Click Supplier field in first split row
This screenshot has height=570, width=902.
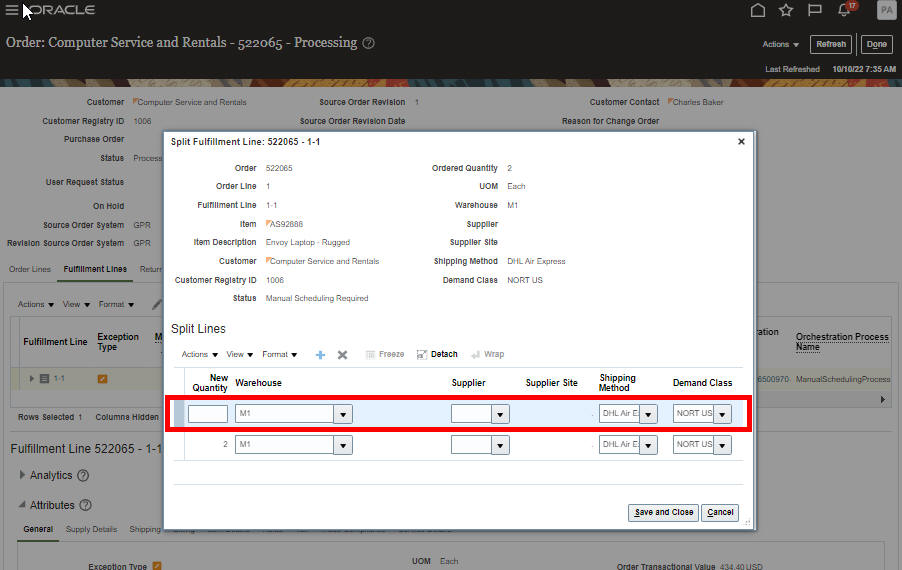(x=471, y=414)
